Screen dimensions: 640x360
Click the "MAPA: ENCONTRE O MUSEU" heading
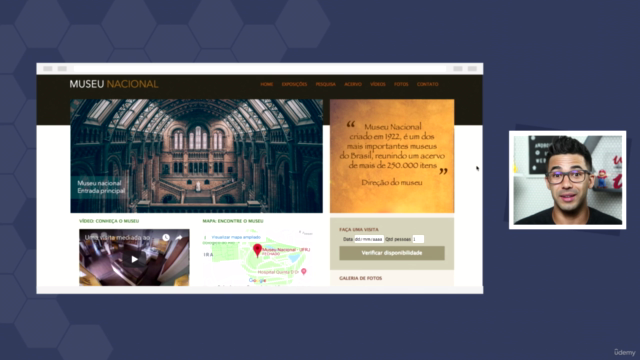click(233, 221)
